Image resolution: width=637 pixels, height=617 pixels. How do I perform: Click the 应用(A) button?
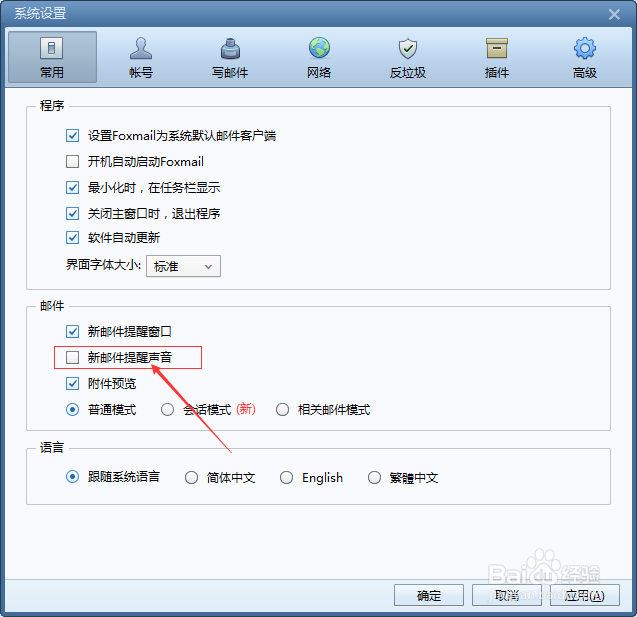coord(585,595)
